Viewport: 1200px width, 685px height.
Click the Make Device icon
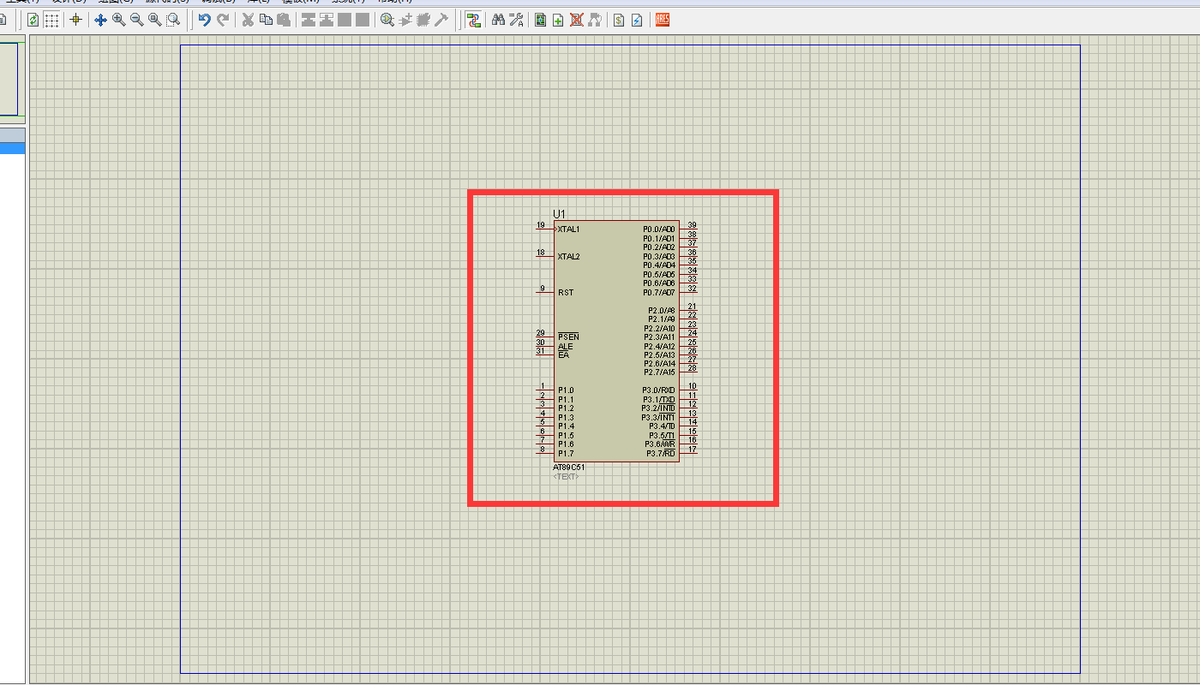405,19
